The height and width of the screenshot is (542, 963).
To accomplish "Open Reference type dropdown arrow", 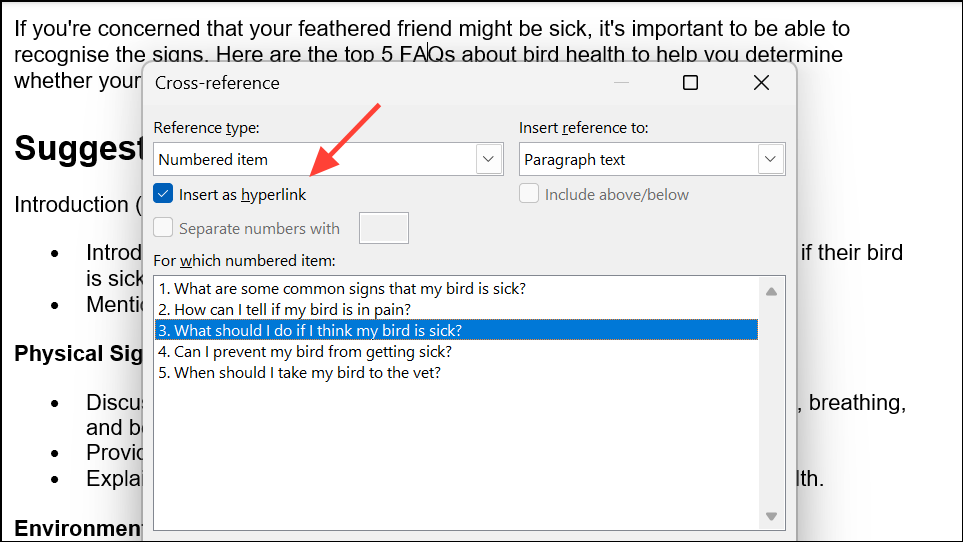I will point(488,159).
